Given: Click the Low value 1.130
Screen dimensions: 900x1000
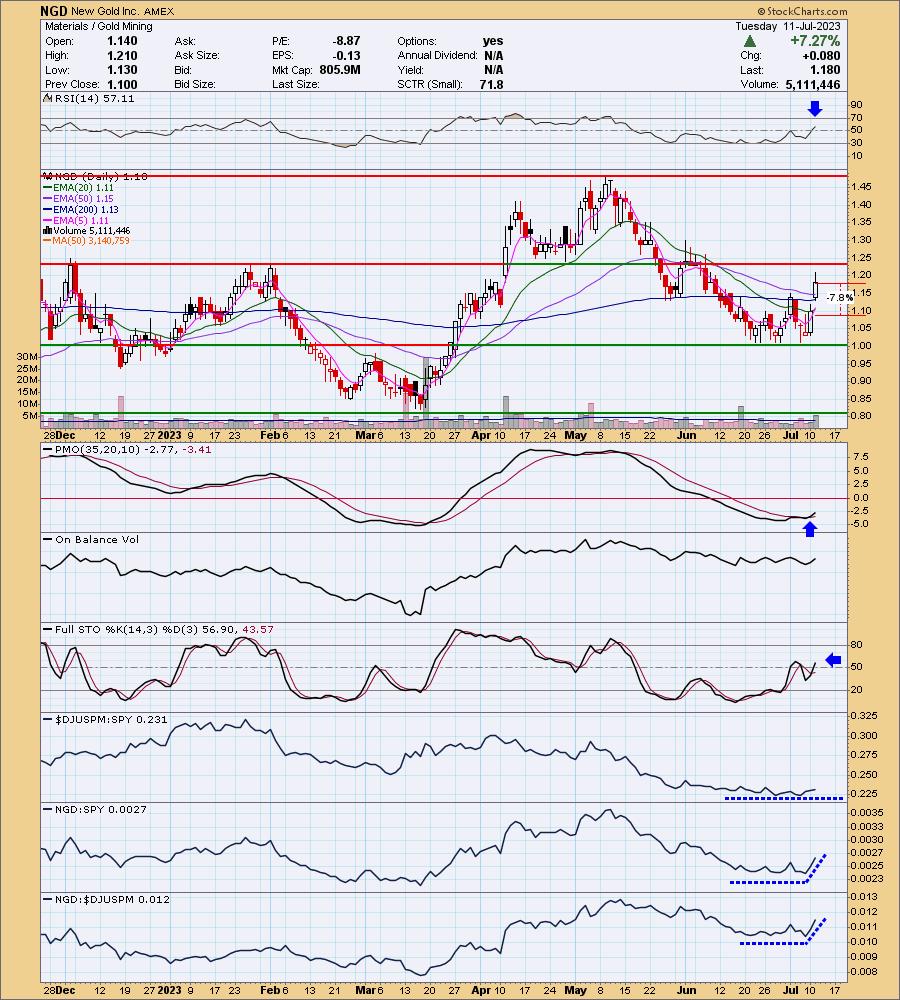Looking at the screenshot, I should (122, 70).
